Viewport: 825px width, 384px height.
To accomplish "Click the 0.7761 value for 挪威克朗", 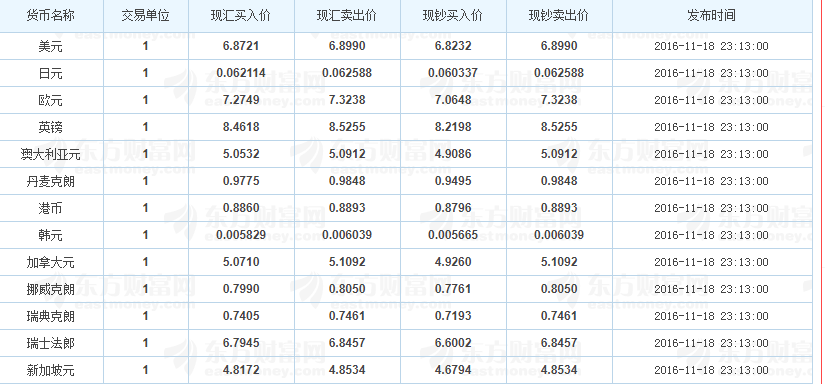I will [x=453, y=289].
